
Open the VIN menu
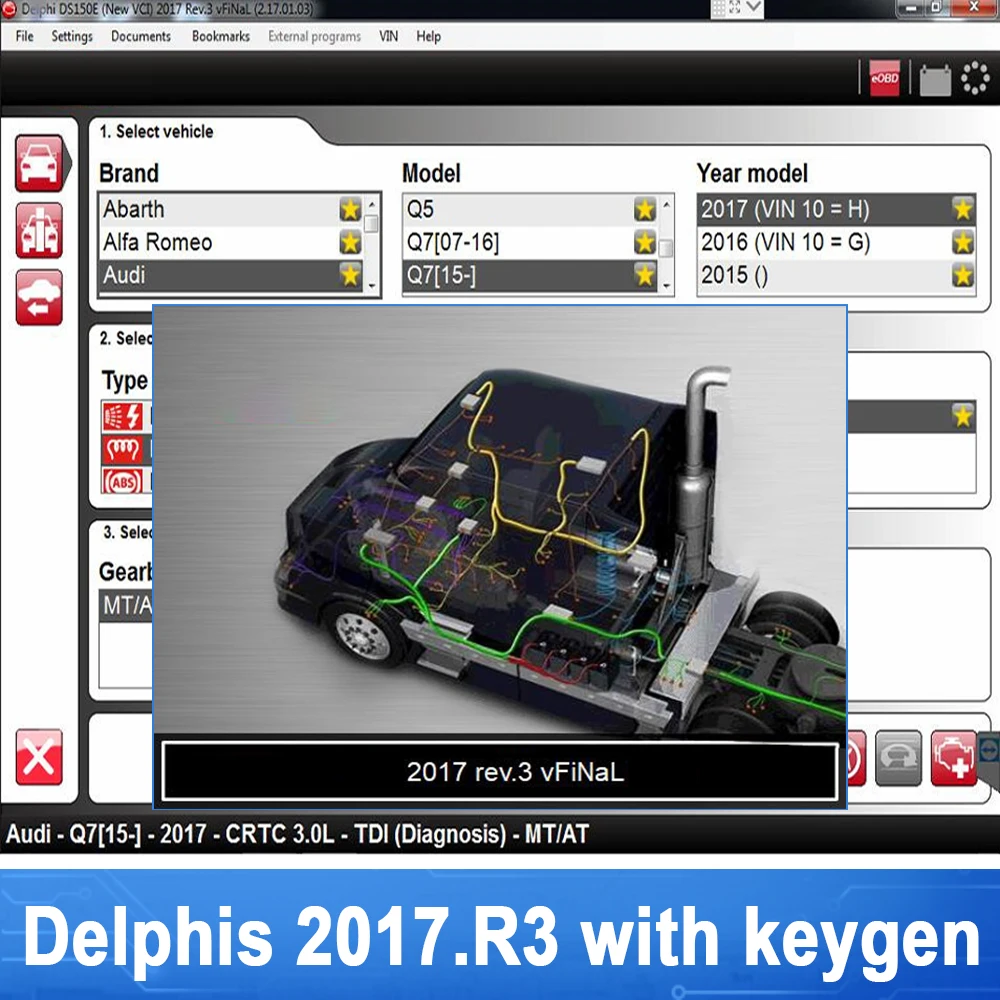(x=388, y=36)
